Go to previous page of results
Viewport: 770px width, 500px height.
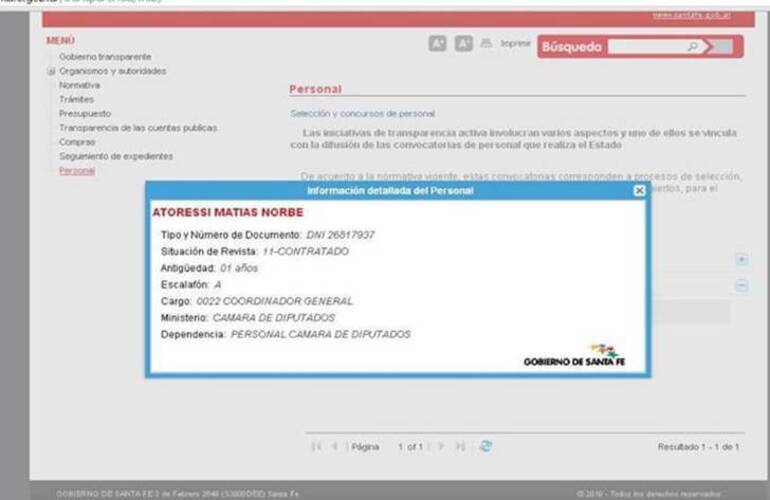335,446
